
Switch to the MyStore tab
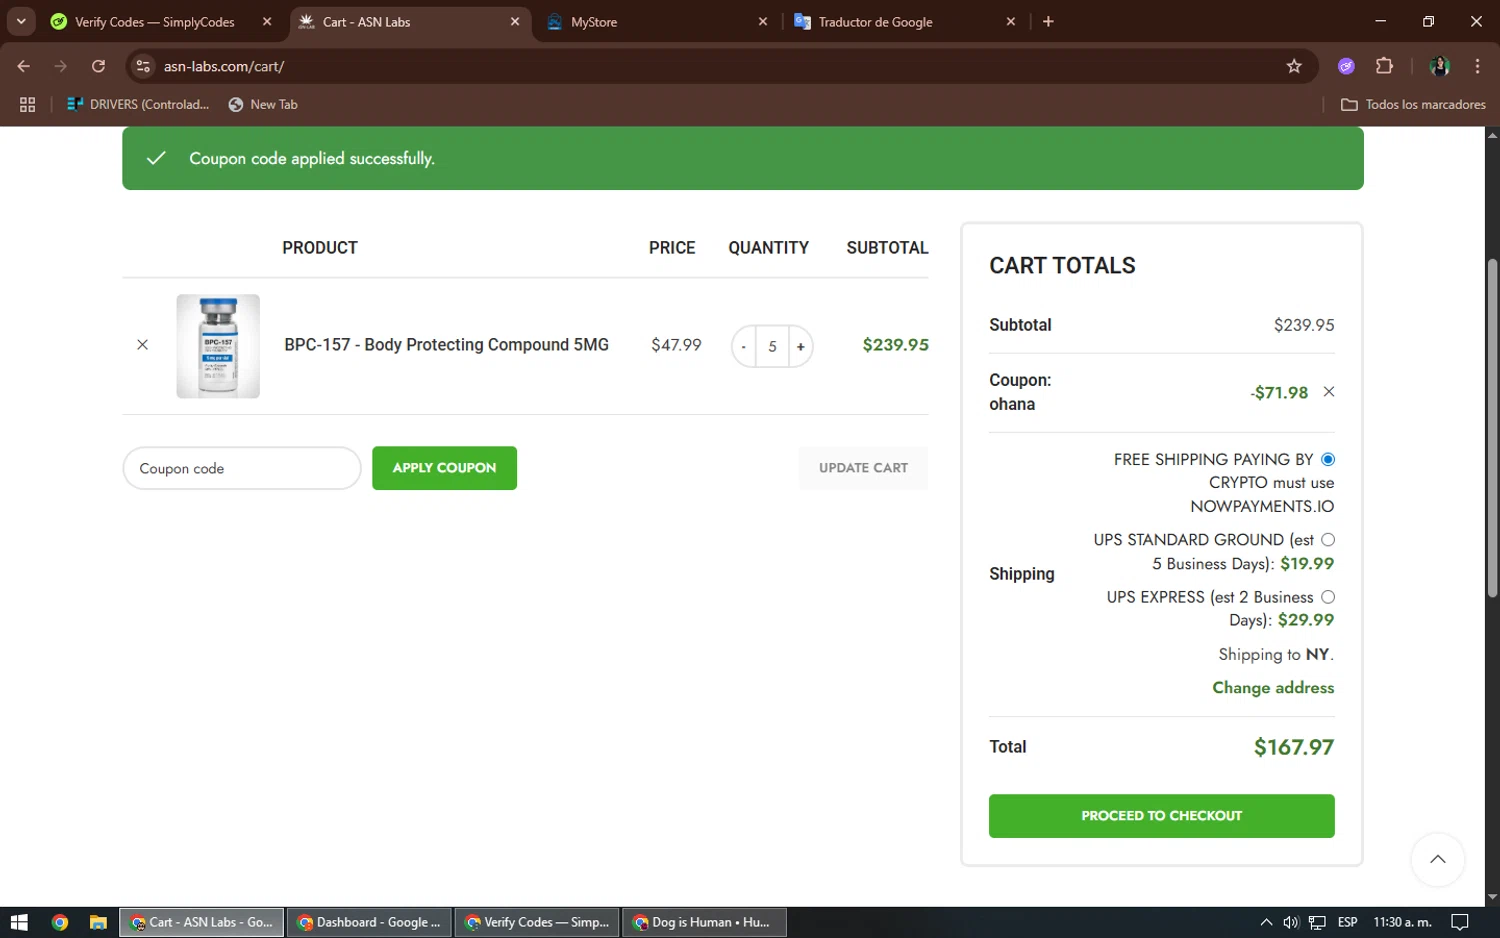tap(650, 22)
